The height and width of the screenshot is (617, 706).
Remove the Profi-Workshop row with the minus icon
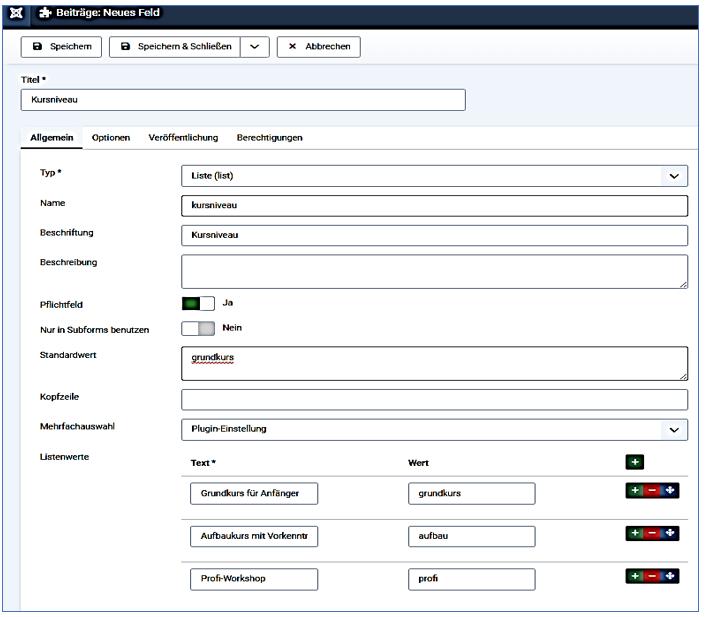(x=652, y=577)
